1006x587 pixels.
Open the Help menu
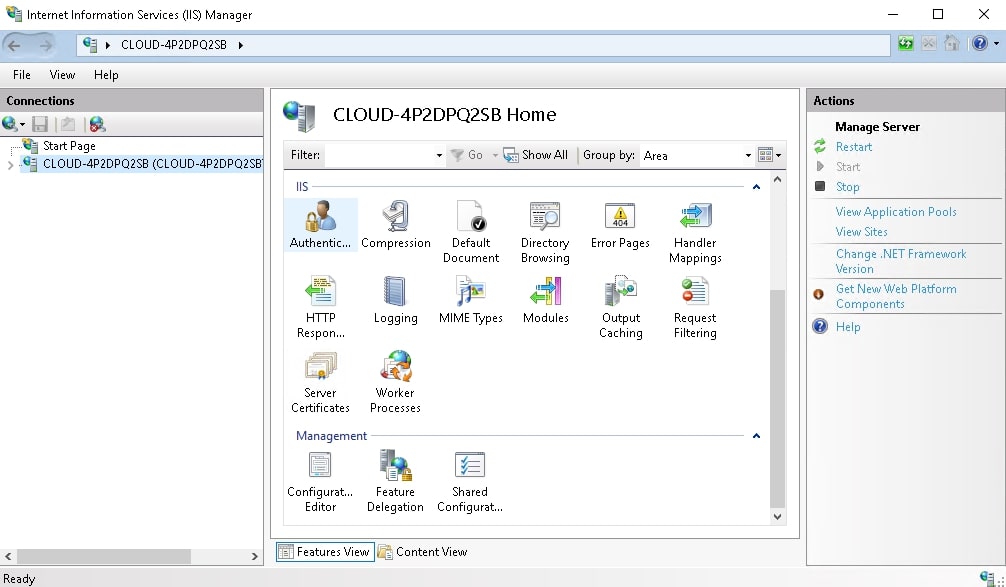(106, 75)
